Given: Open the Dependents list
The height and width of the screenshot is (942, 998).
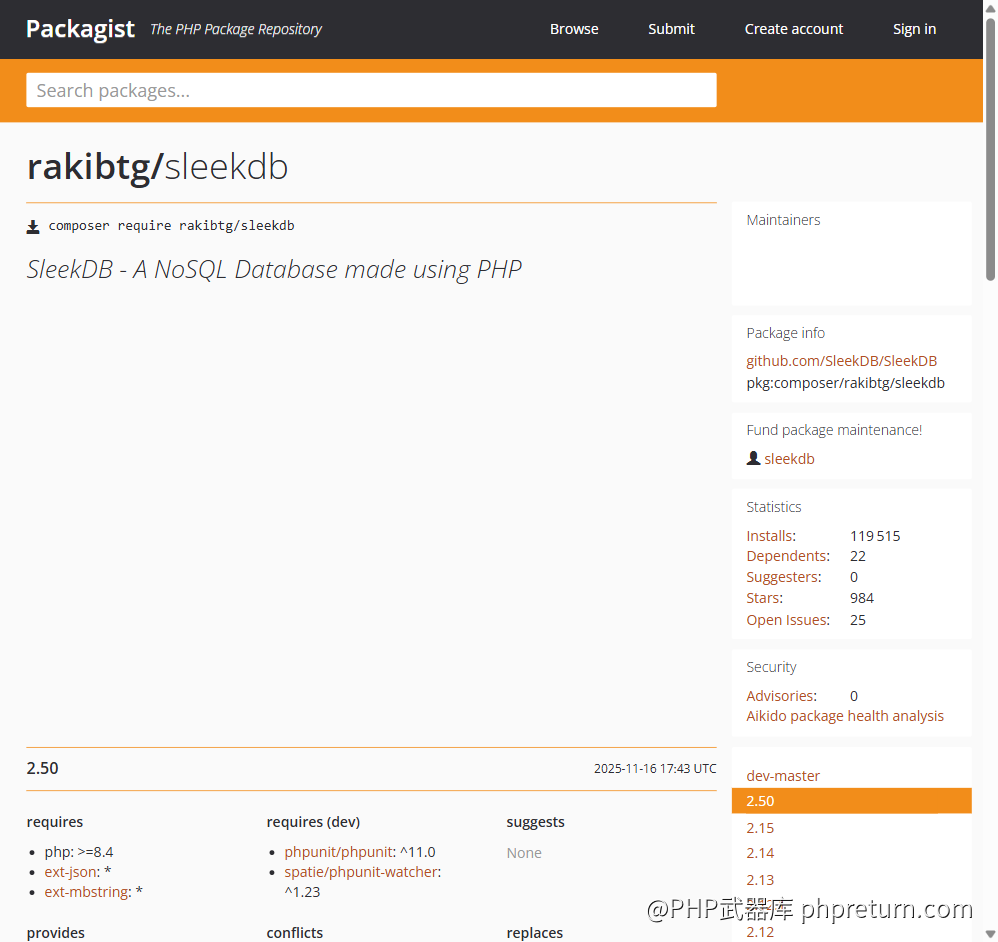Looking at the screenshot, I should tap(788, 556).
